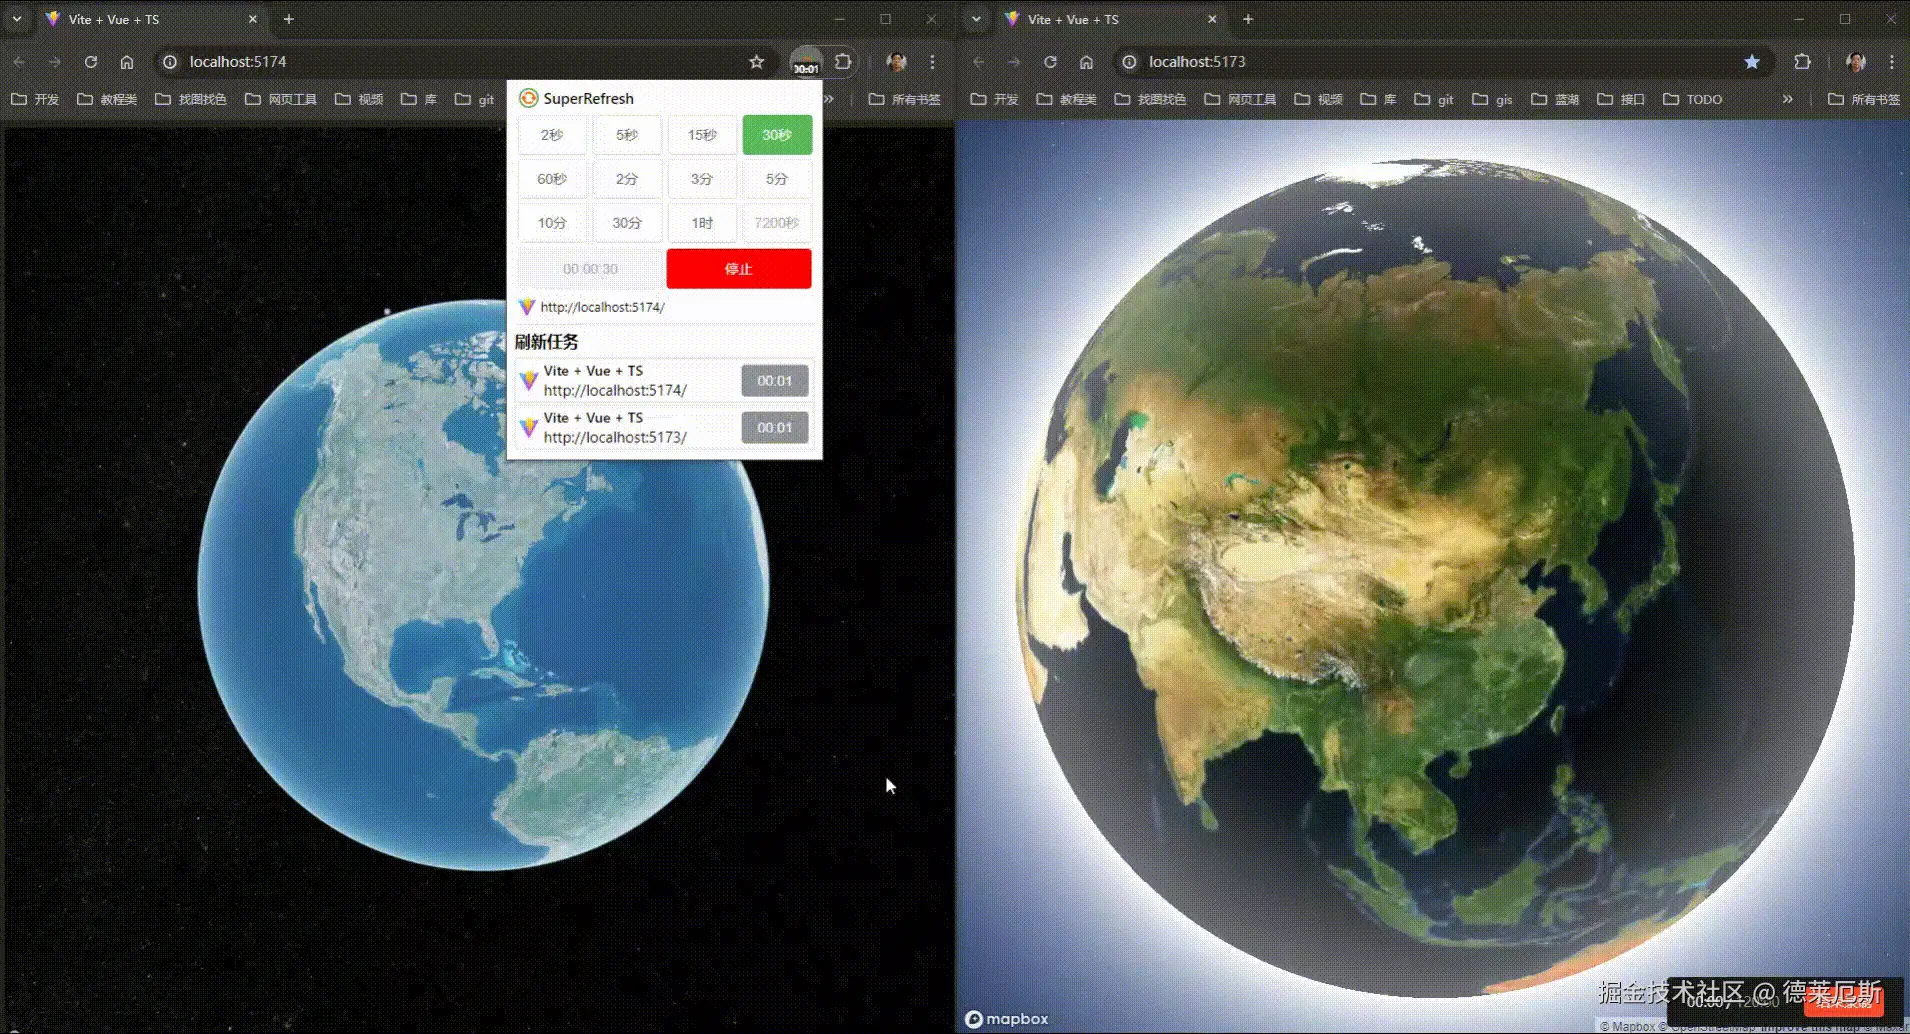Go forward in the localhost:5173 window
The width and height of the screenshot is (1910, 1034).
(x=1014, y=62)
